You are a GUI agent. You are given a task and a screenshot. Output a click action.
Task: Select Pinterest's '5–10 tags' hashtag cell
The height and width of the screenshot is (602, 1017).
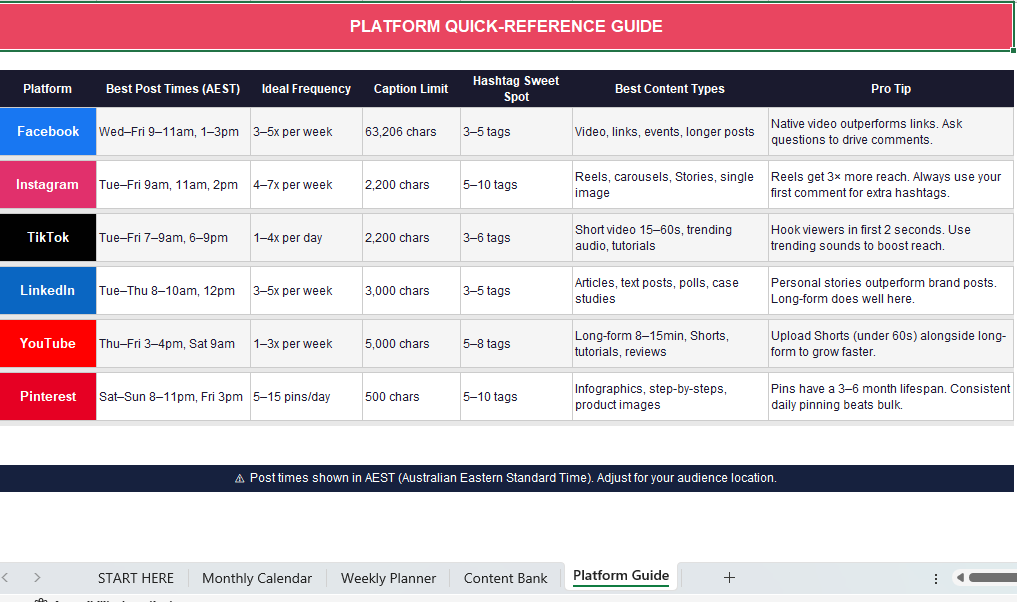[x=516, y=396]
